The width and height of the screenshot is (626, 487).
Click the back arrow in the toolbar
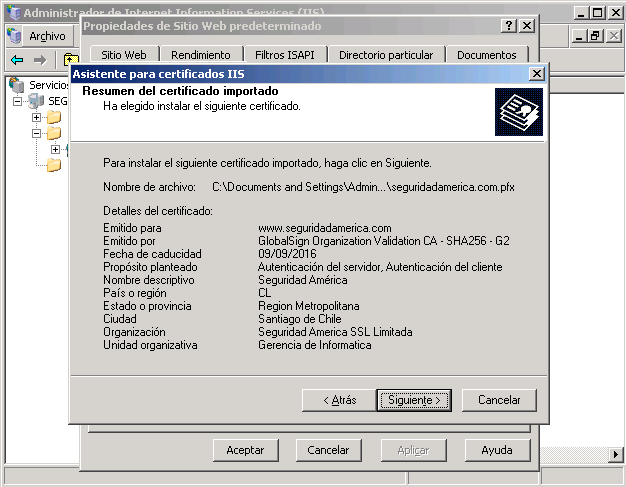(x=17, y=60)
